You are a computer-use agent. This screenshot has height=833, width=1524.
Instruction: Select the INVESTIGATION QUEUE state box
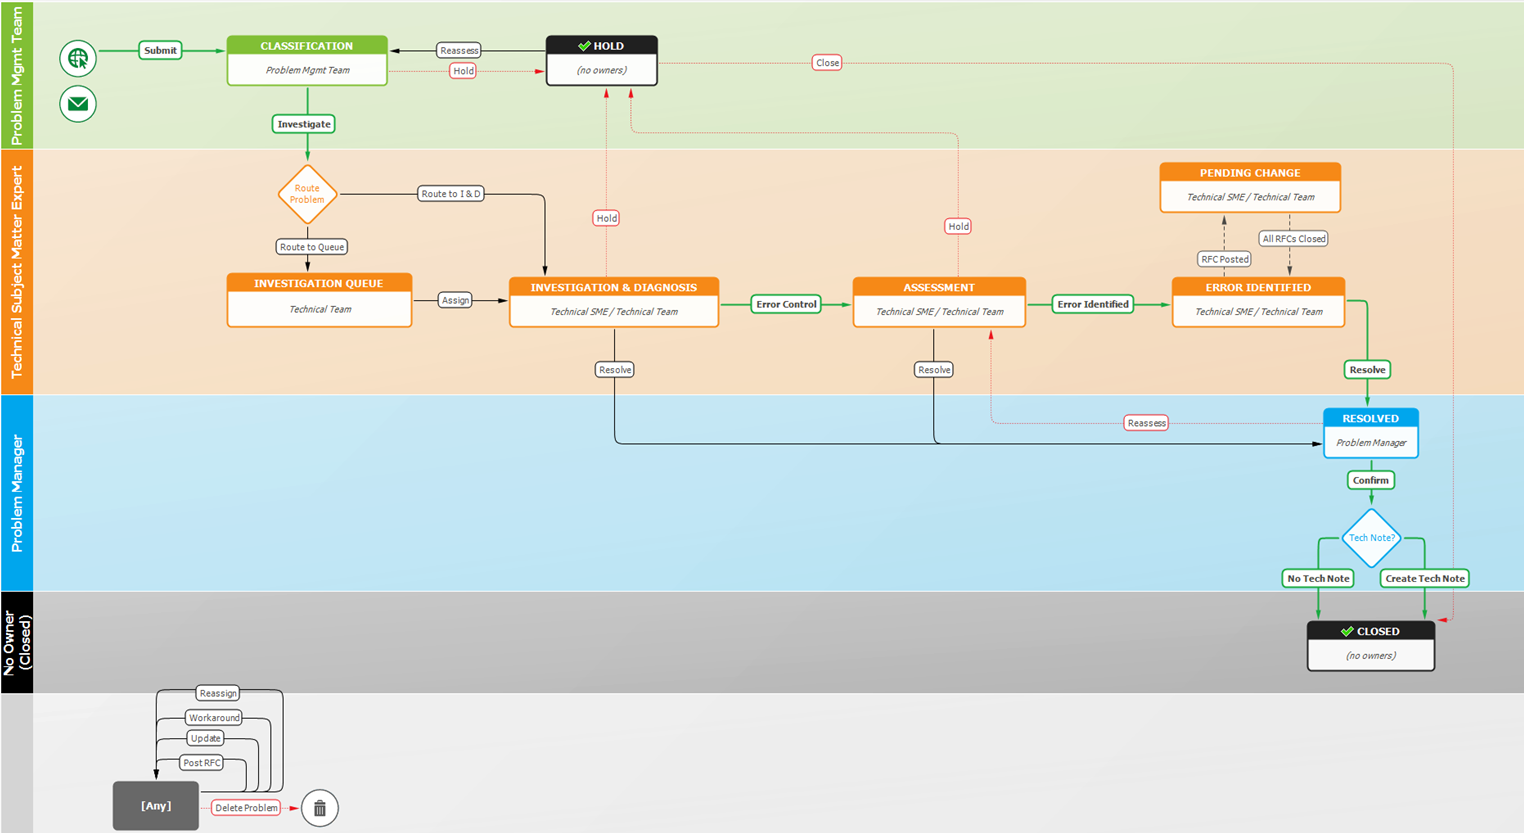click(319, 299)
